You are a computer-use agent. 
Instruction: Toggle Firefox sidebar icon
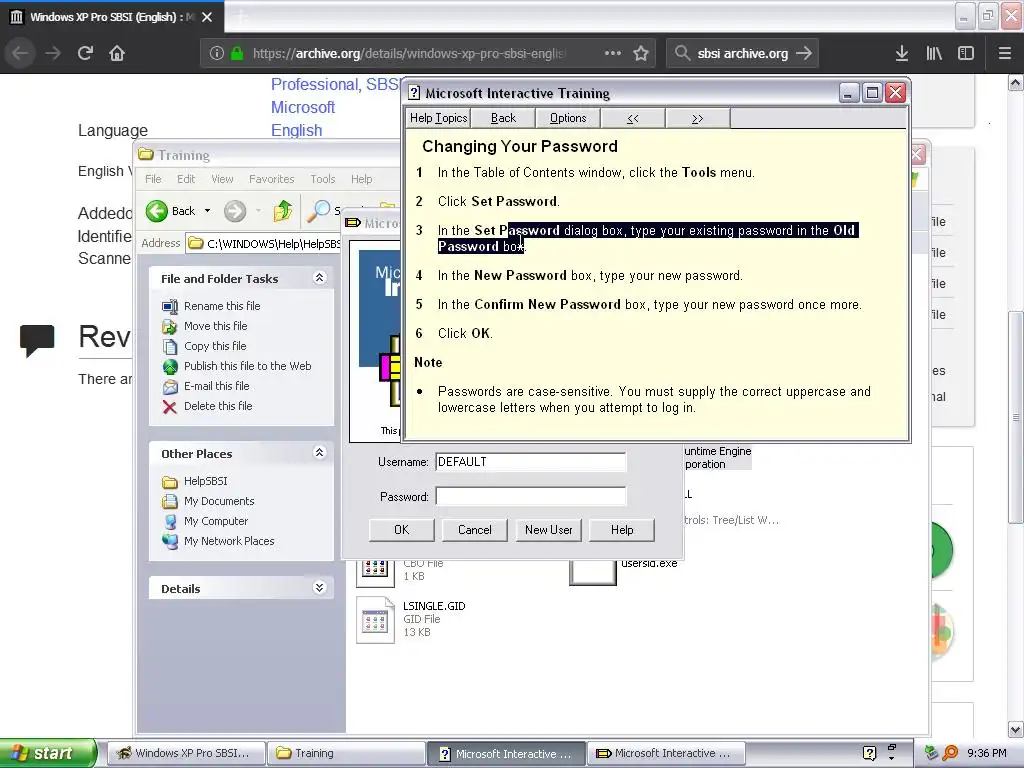(x=966, y=53)
